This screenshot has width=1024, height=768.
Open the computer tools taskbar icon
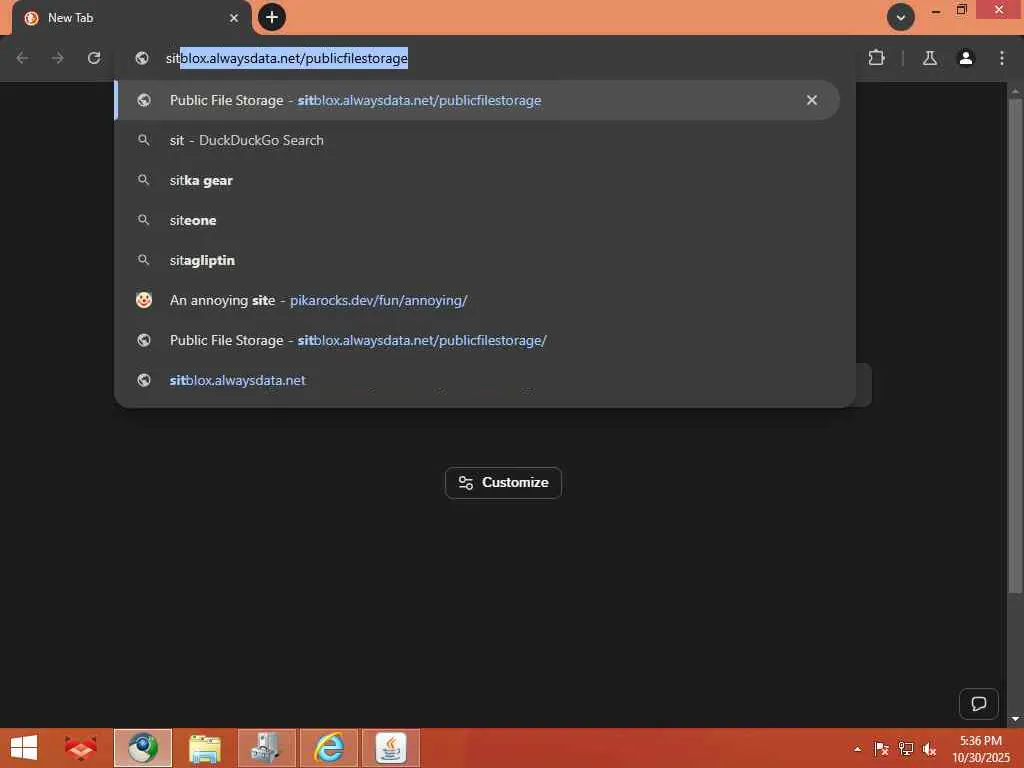[266, 748]
